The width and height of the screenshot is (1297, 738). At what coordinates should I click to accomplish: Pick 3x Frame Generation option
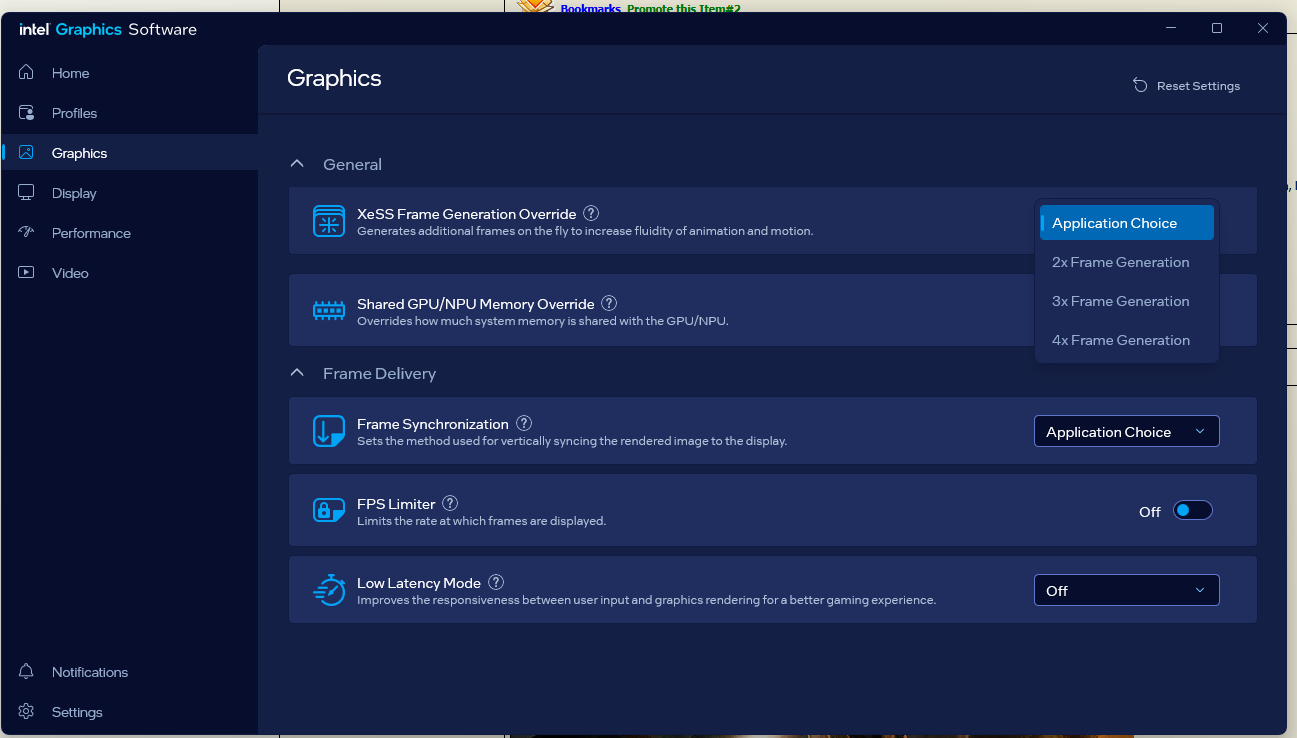click(1120, 301)
